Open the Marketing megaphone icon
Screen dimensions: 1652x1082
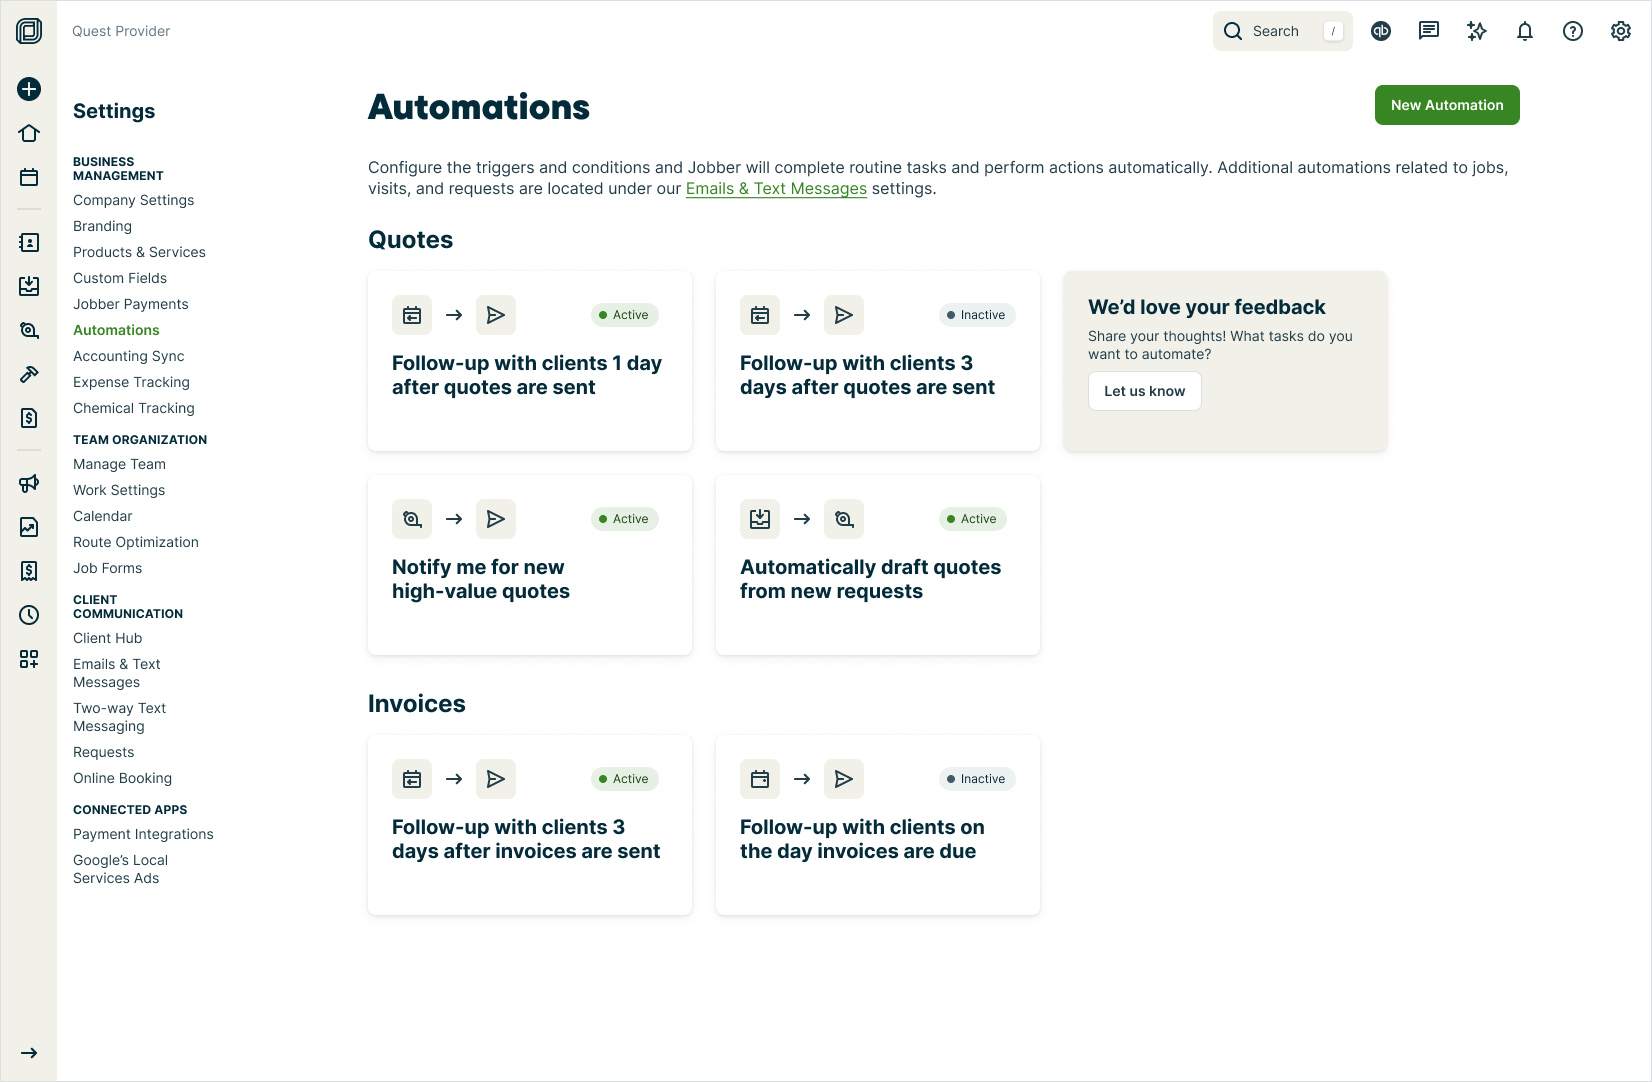(29, 483)
